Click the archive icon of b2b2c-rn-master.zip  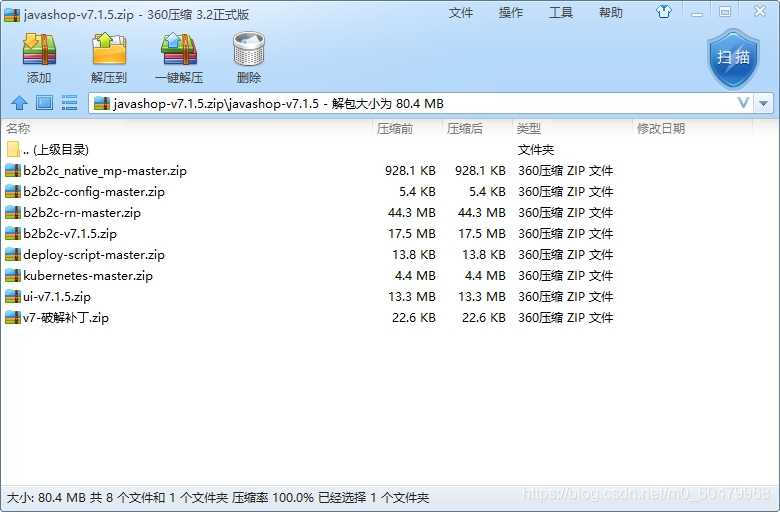tap(12, 212)
